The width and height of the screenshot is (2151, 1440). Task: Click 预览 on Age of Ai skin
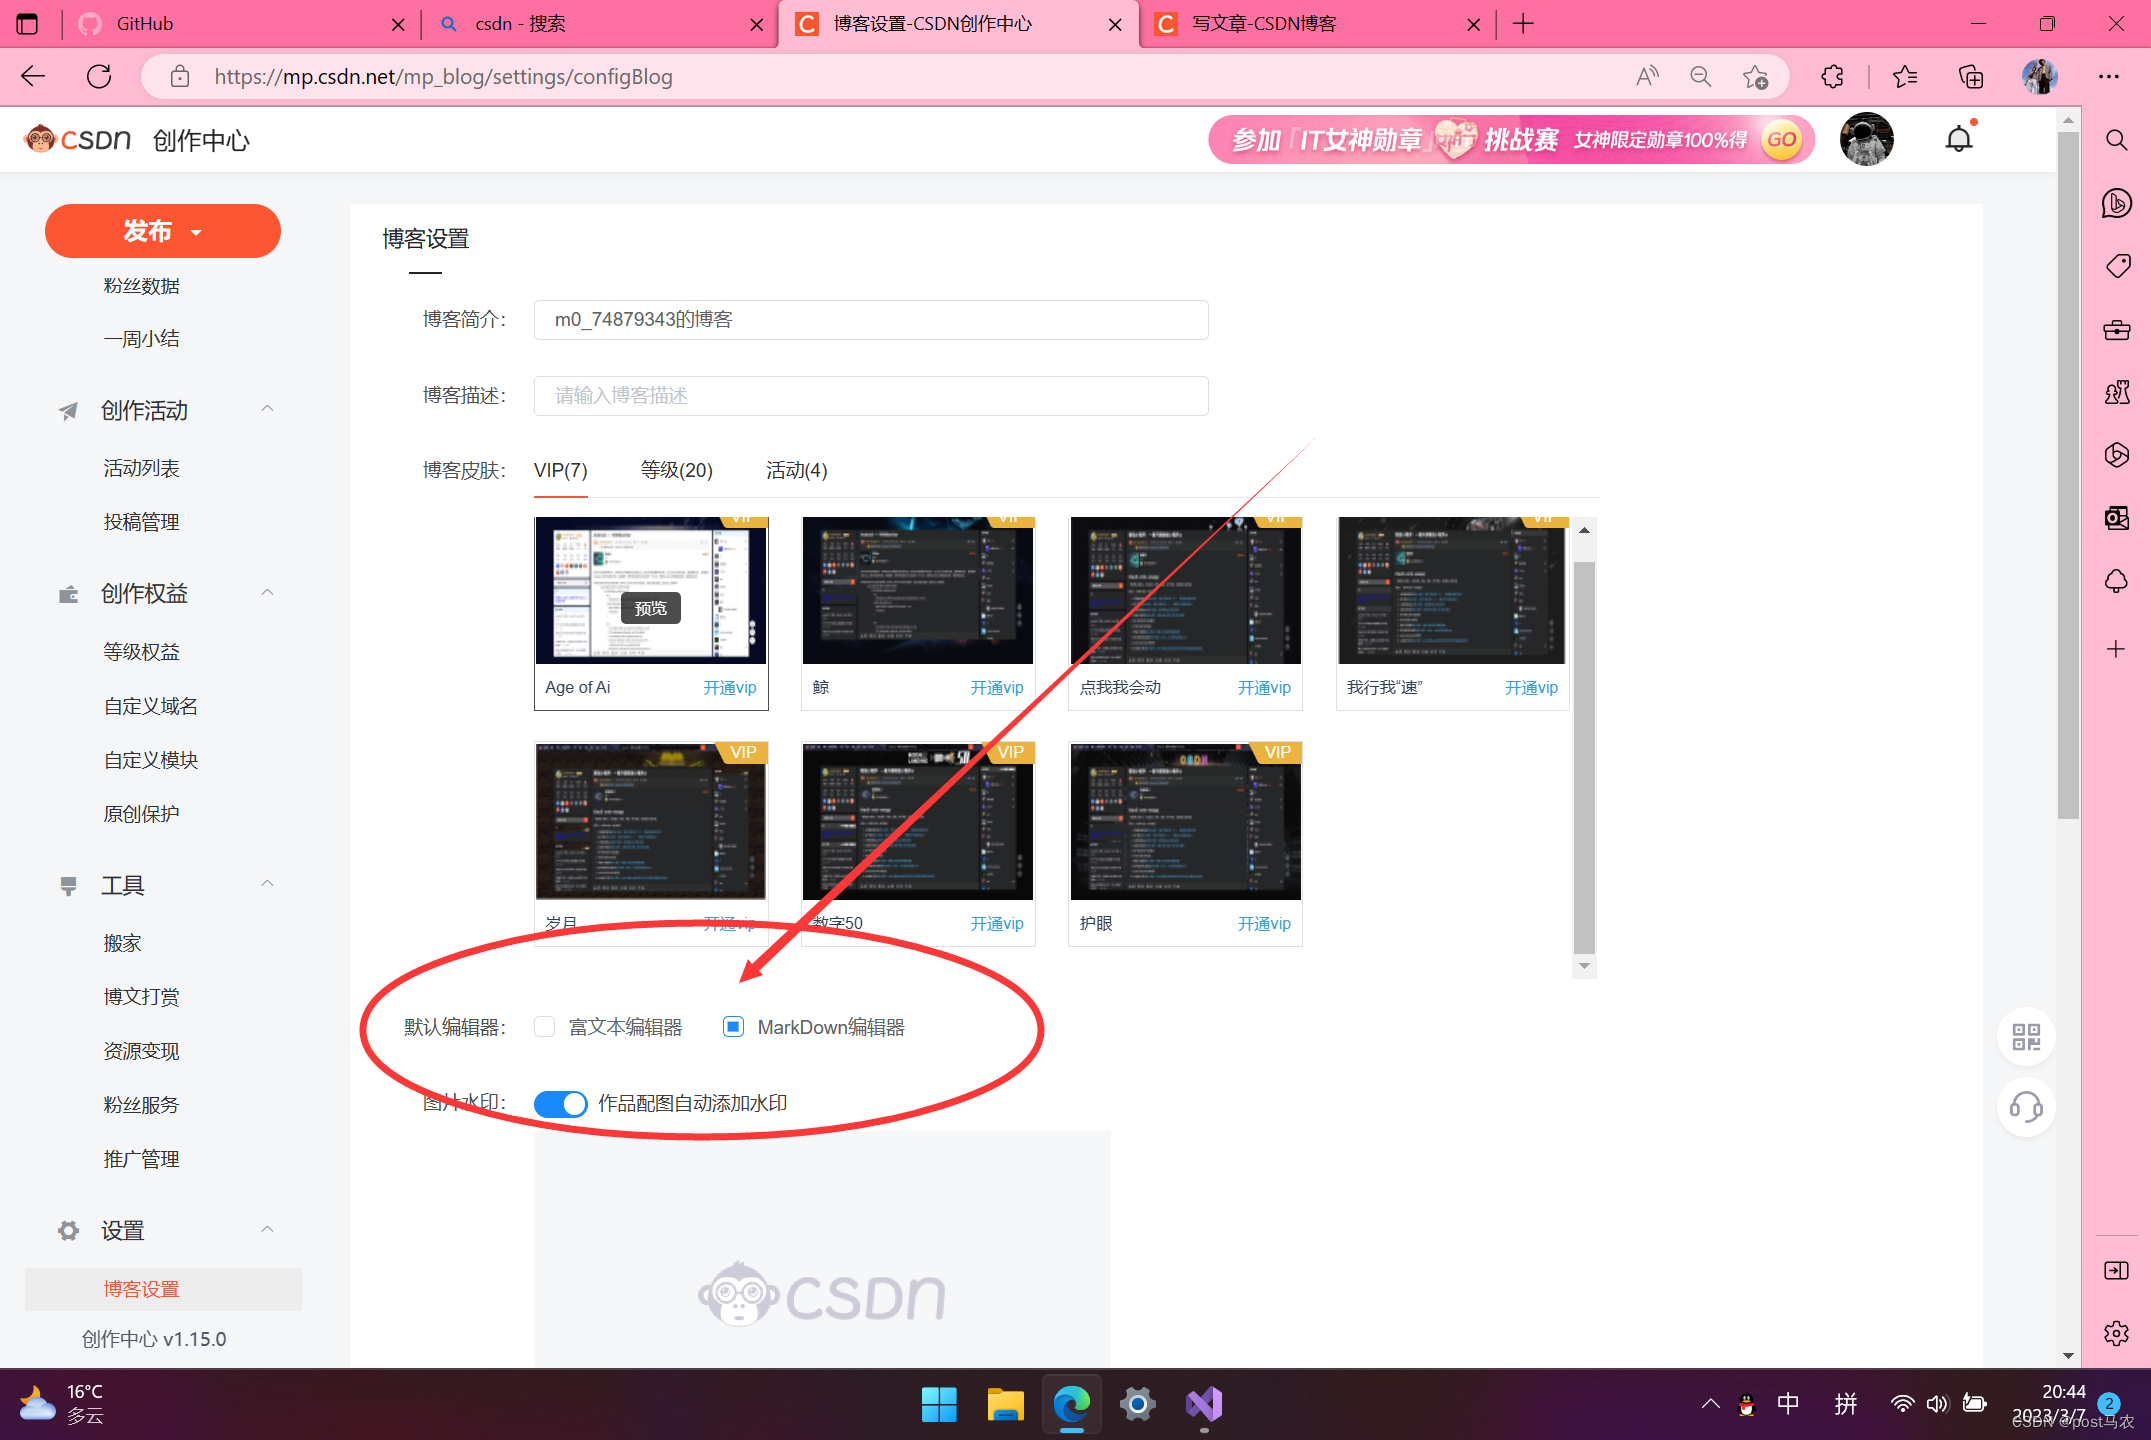pos(650,608)
